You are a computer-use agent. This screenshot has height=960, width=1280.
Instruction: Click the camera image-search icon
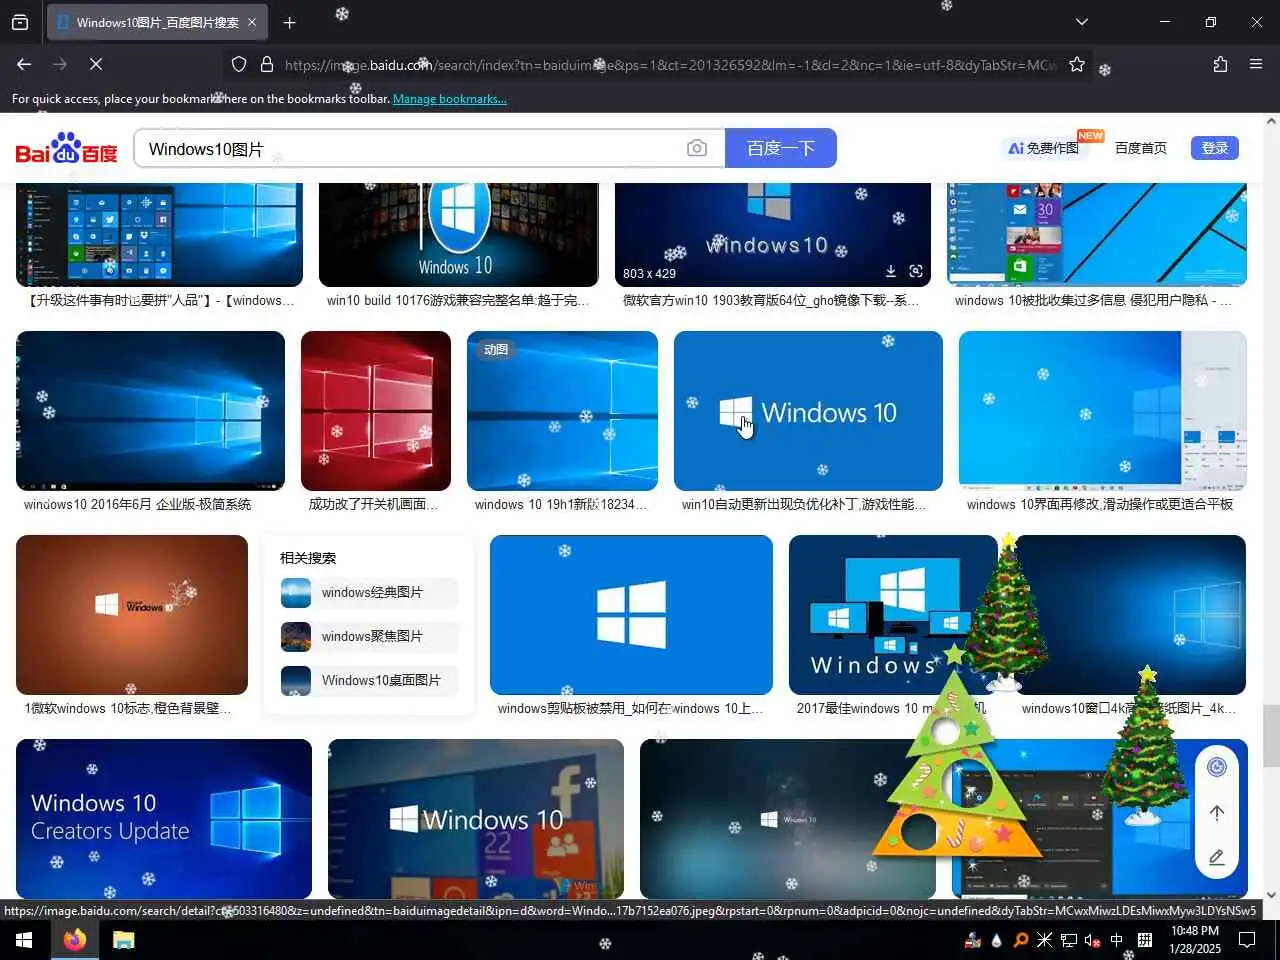(x=697, y=148)
